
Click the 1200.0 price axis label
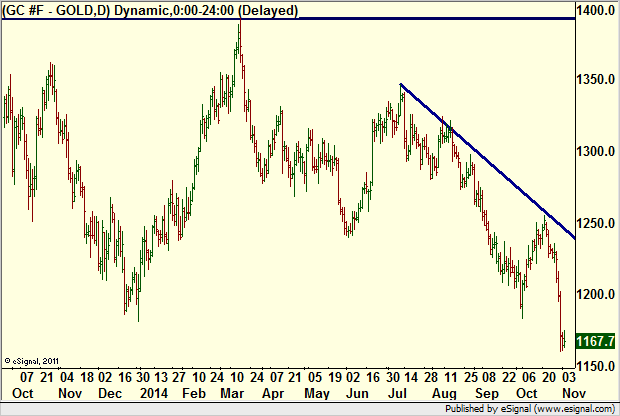coord(596,294)
